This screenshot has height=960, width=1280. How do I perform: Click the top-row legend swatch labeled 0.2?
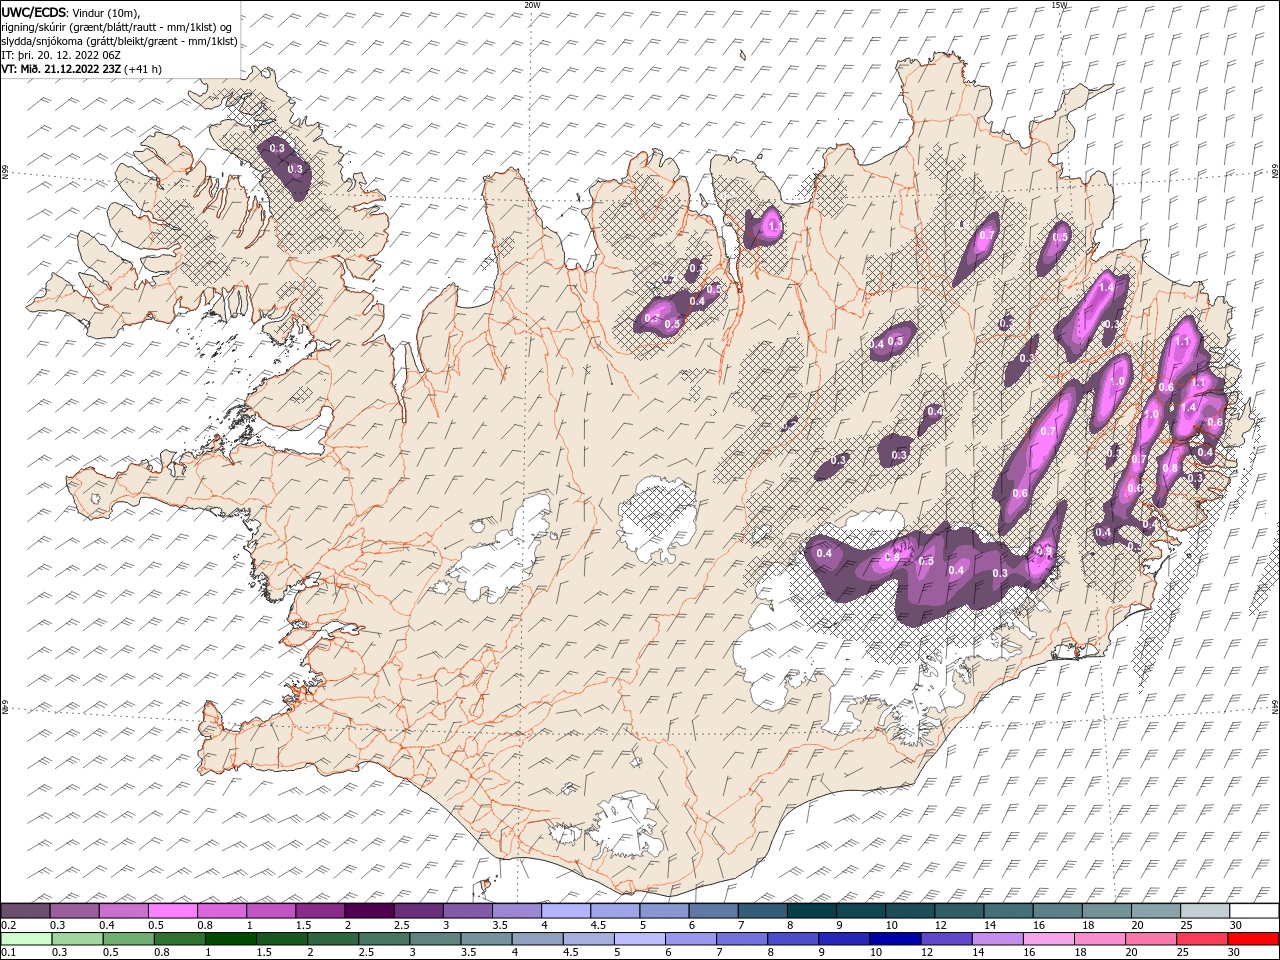point(26,911)
